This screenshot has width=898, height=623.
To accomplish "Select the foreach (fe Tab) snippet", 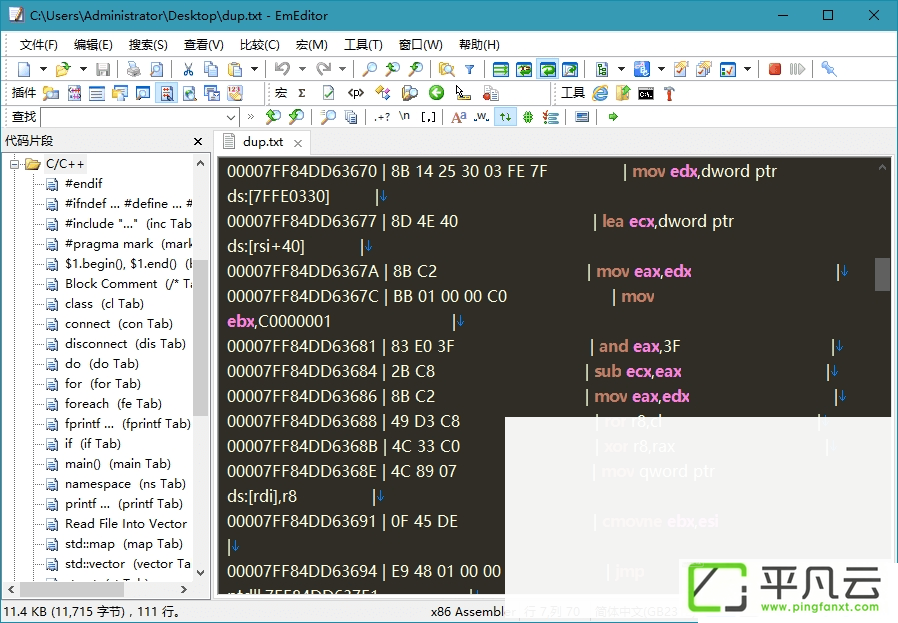I will (113, 404).
